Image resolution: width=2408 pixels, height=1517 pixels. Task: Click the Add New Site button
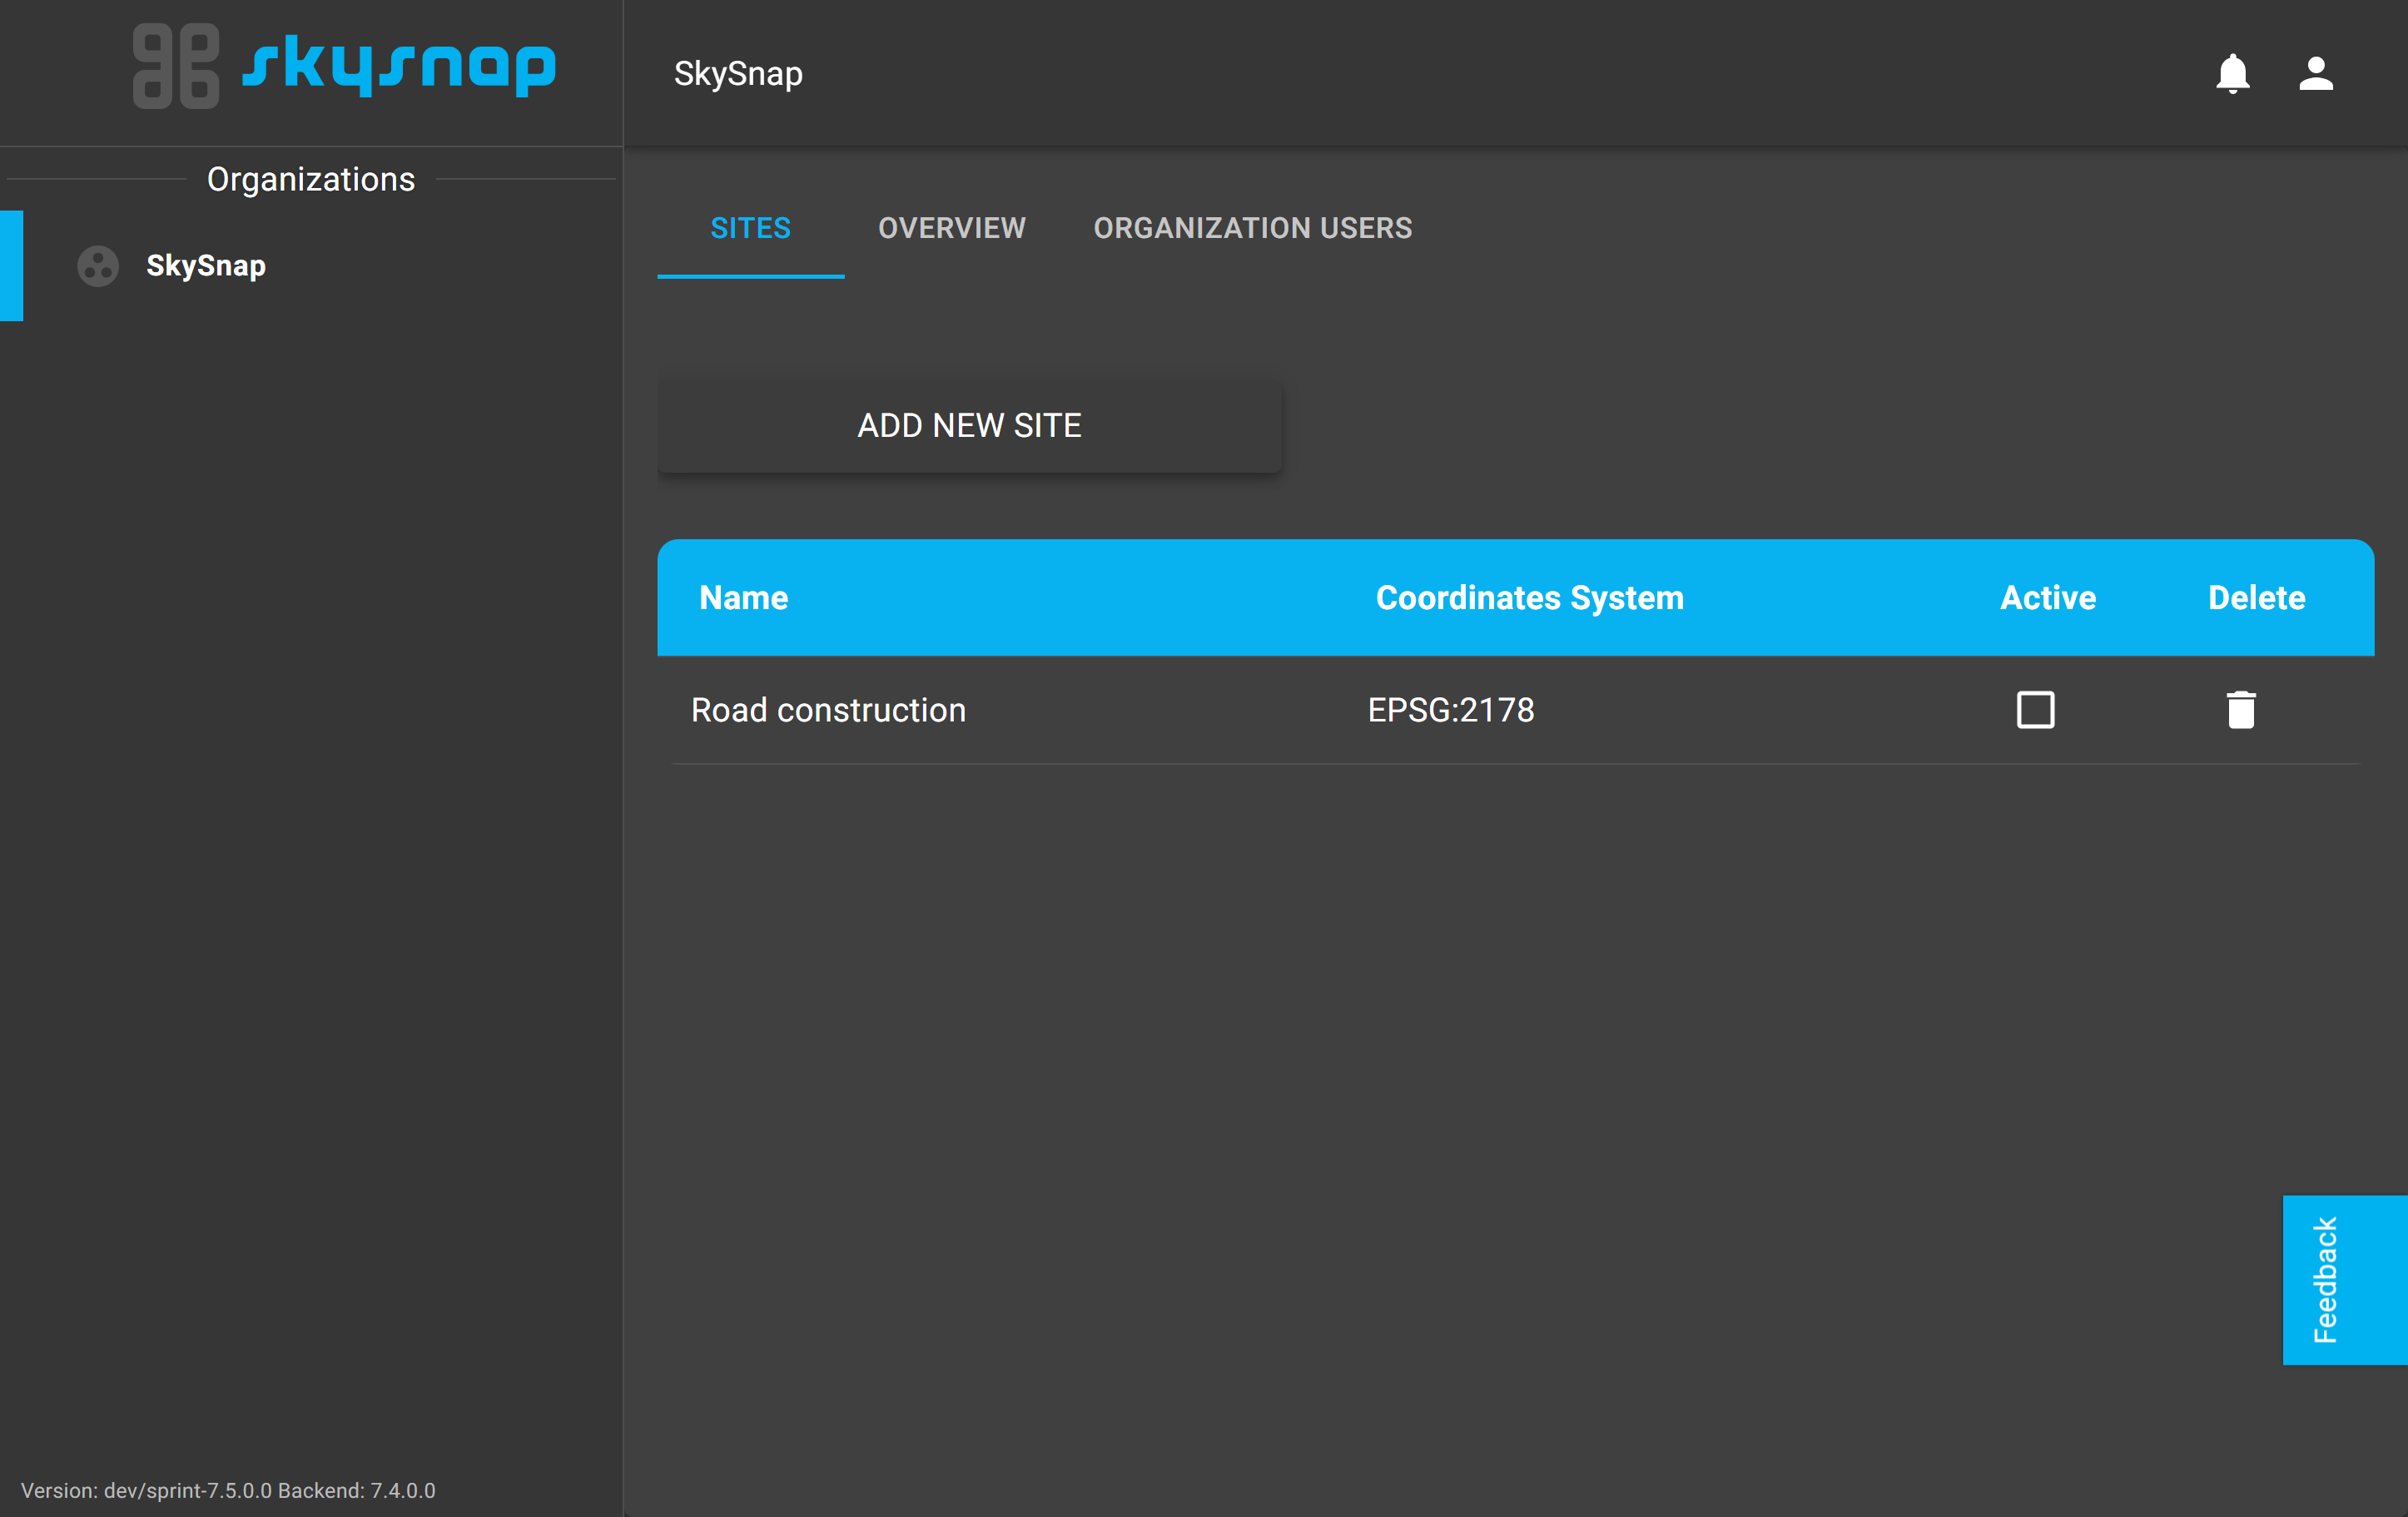coord(969,425)
